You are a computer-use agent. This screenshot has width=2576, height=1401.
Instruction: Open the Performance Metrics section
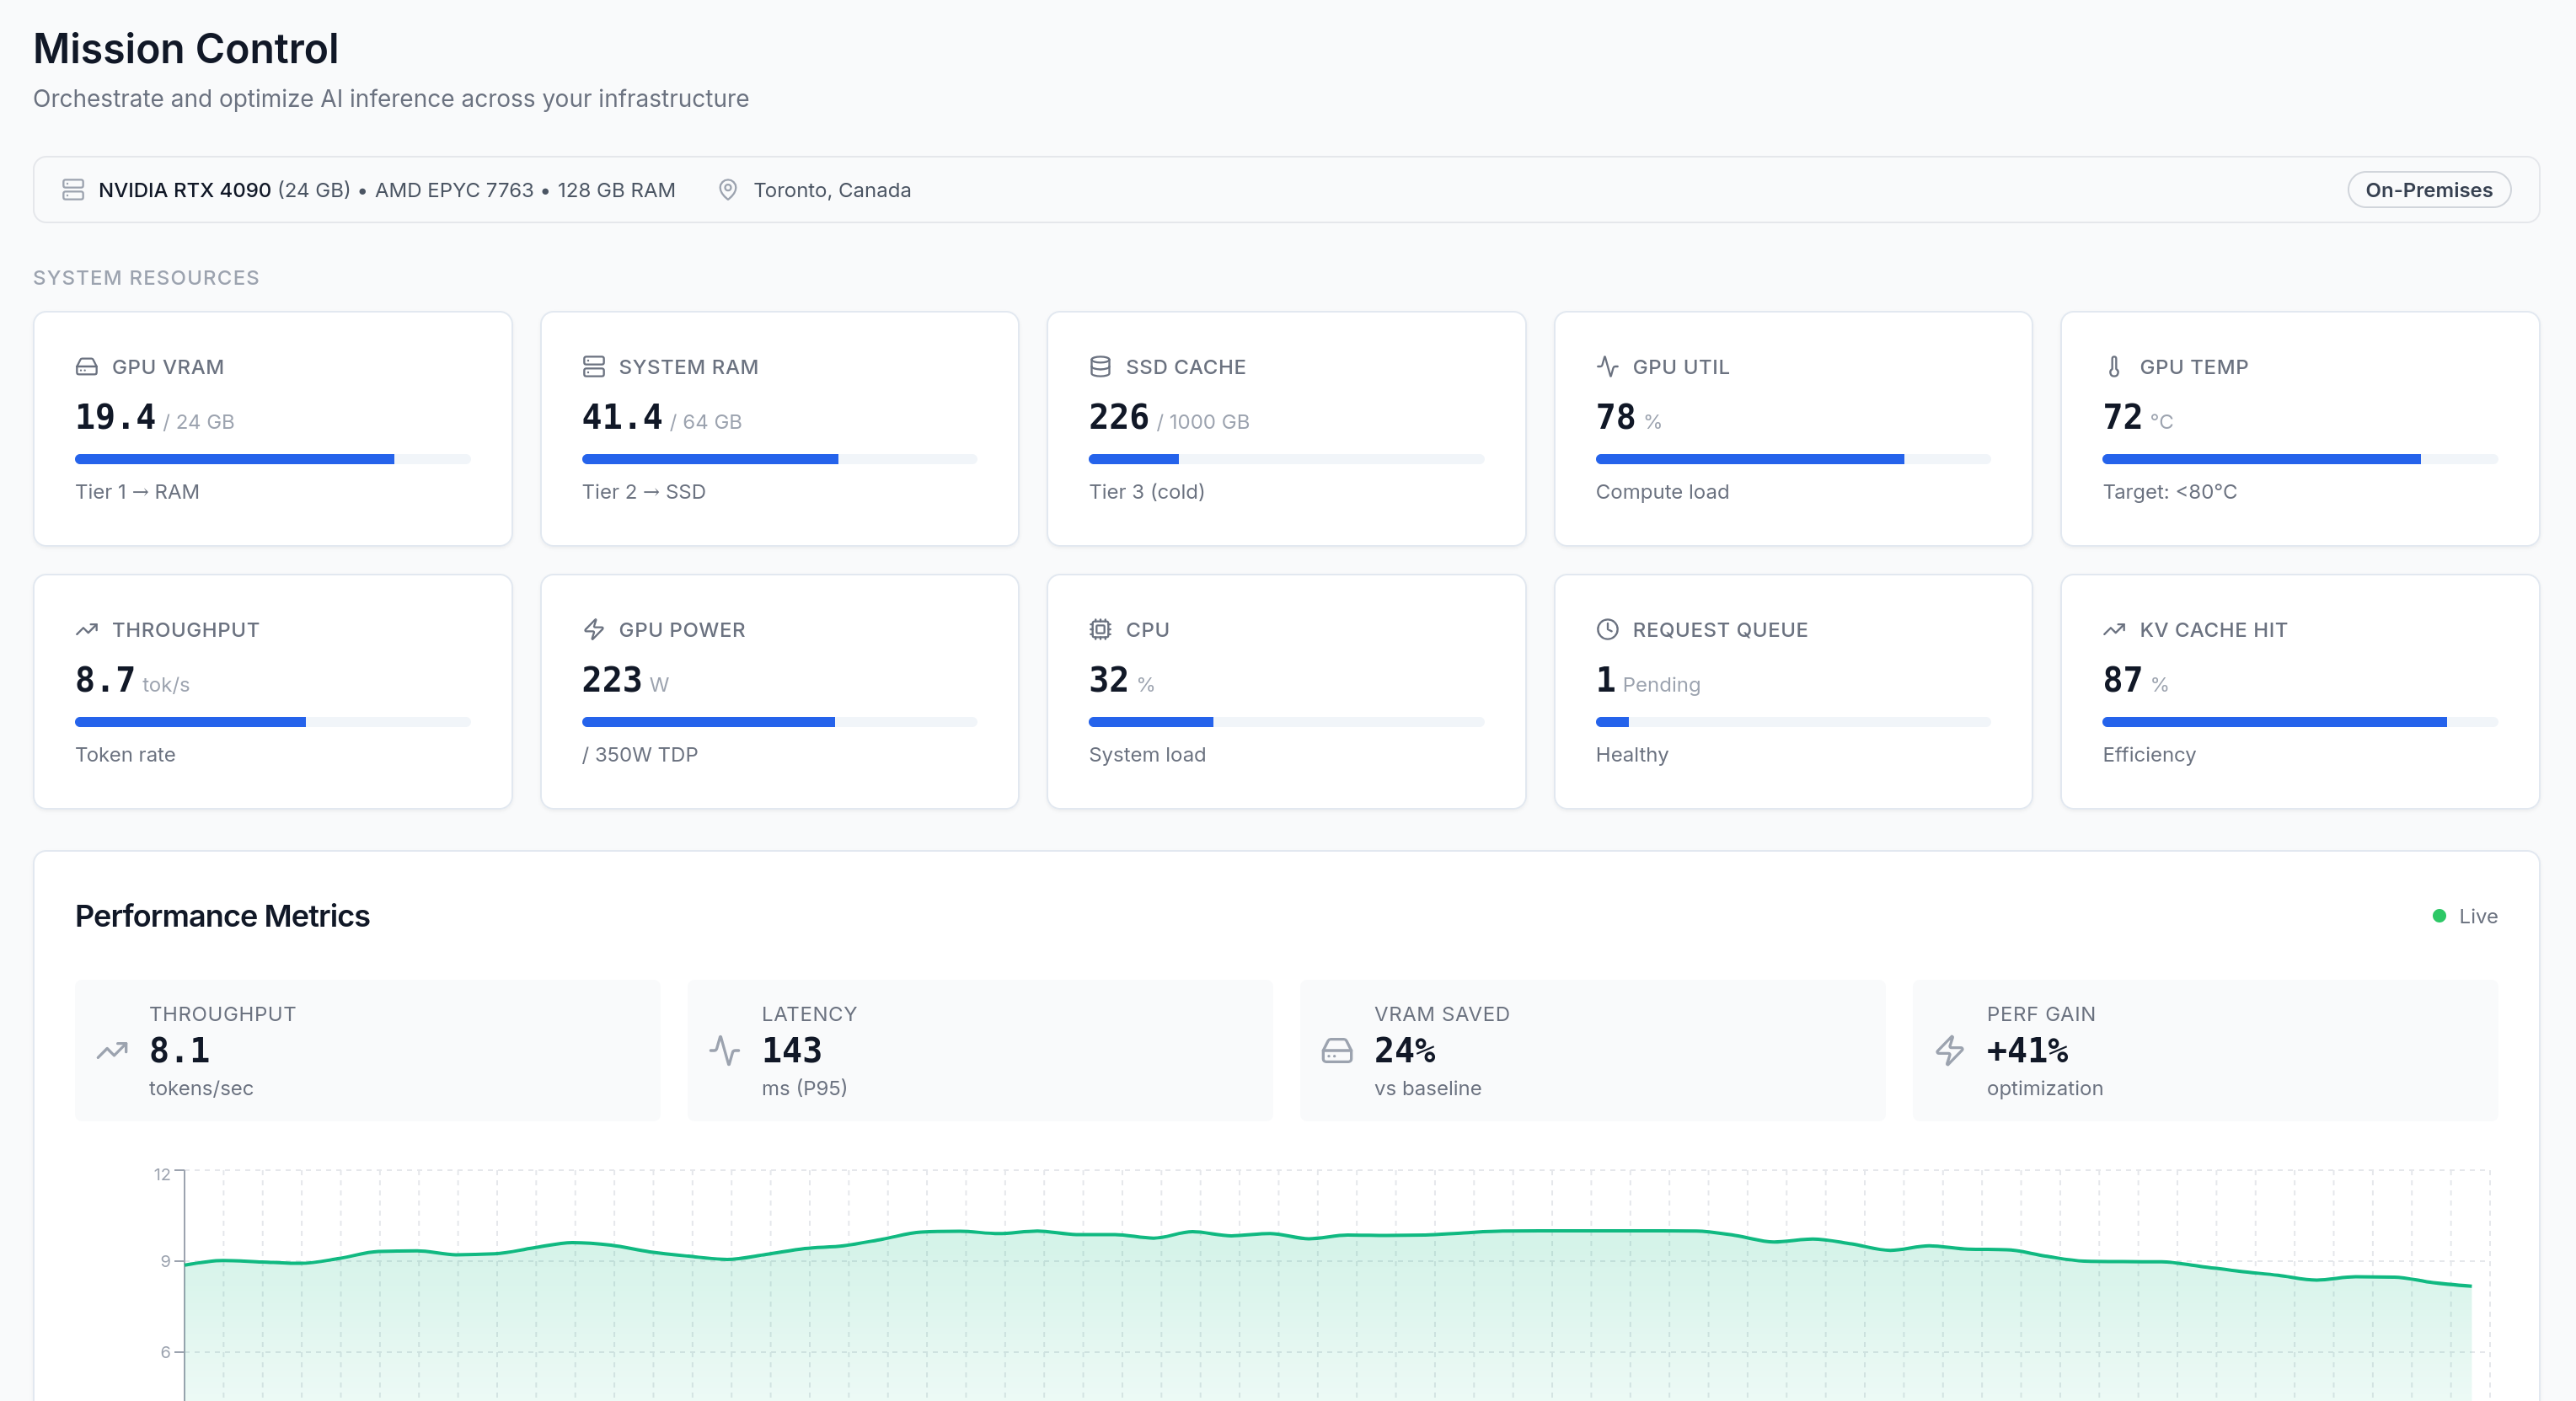point(222,916)
